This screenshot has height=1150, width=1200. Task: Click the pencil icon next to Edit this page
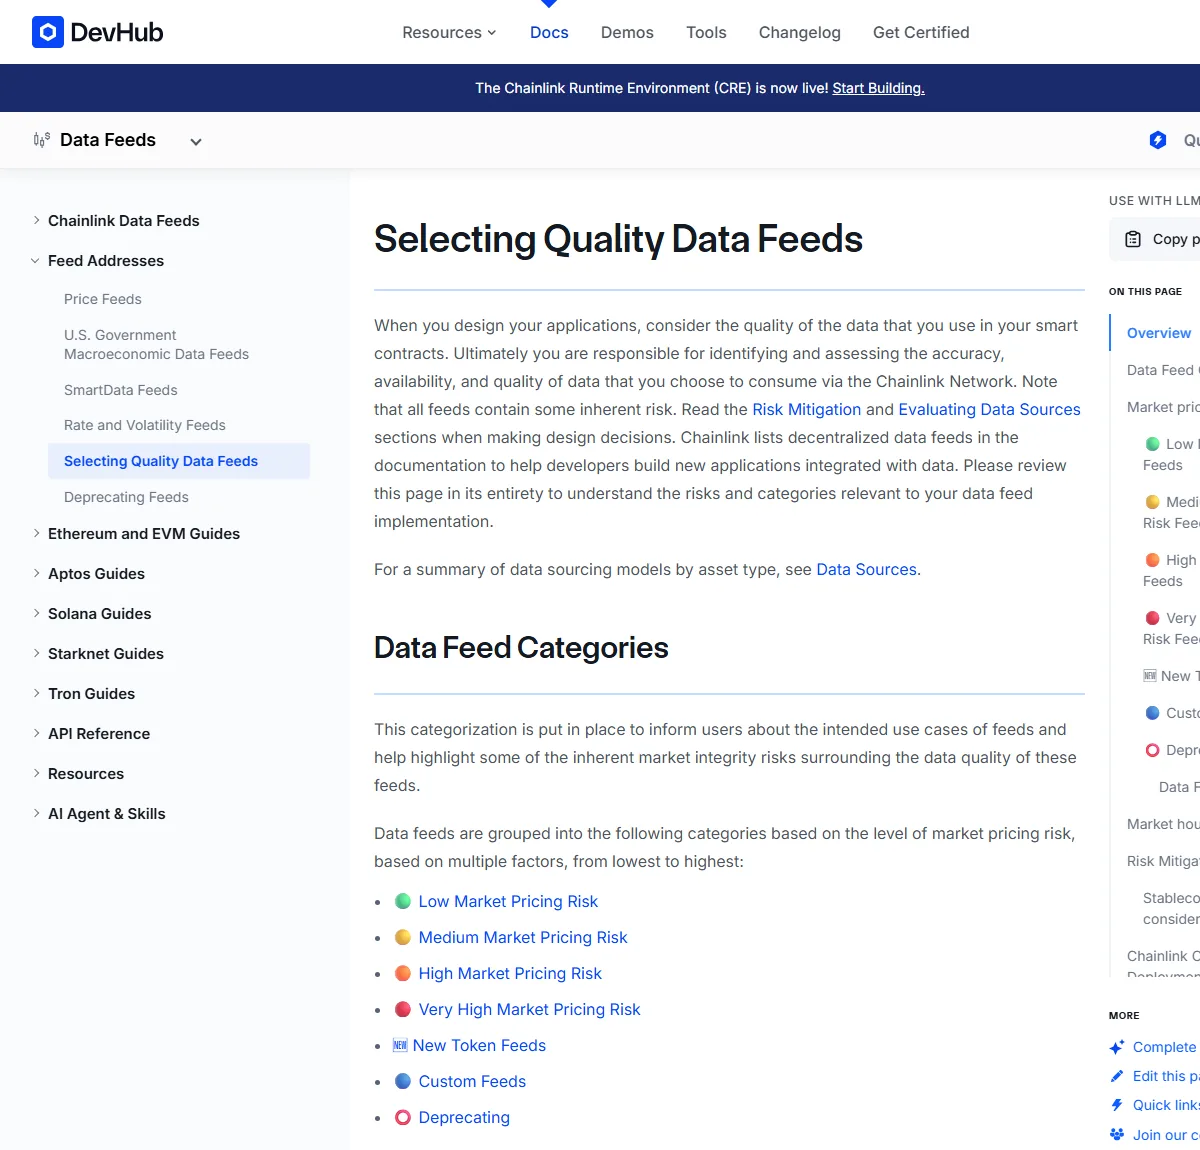1117,1076
